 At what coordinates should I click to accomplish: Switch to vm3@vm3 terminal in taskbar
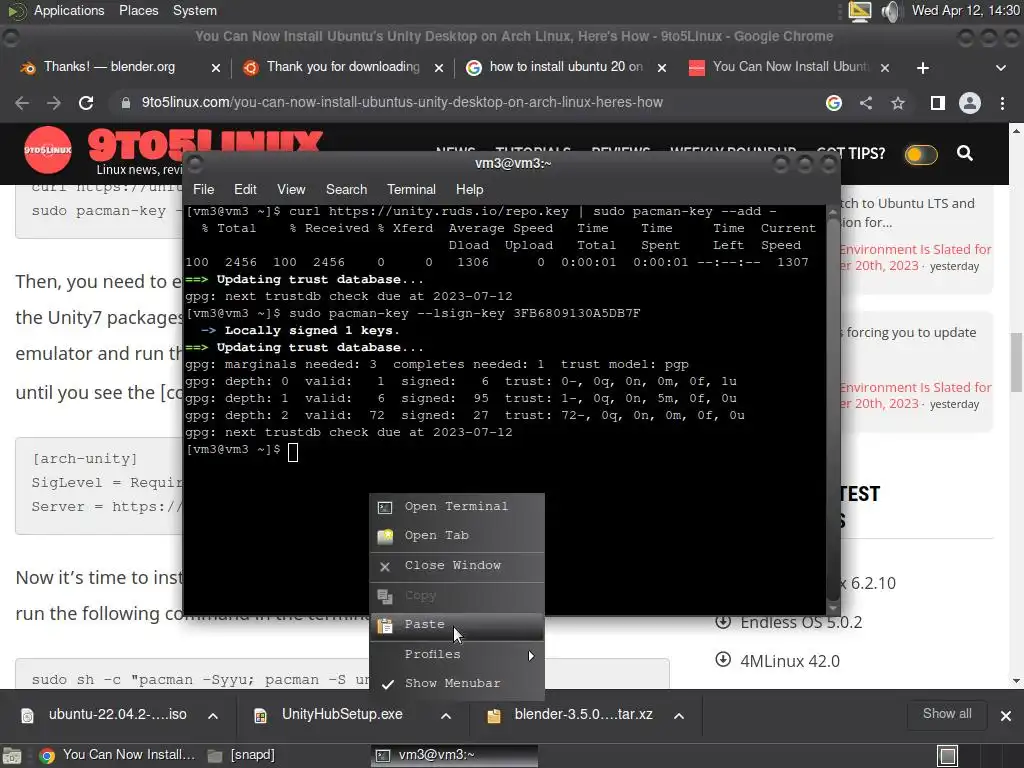tap(455, 756)
